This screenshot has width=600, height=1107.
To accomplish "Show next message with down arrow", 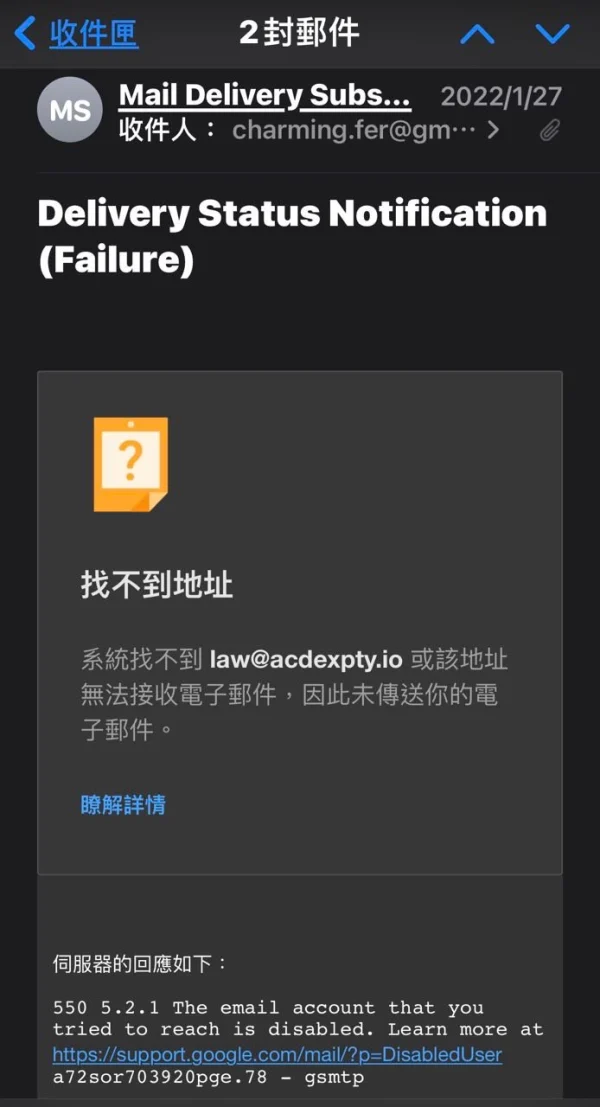I will 553,33.
